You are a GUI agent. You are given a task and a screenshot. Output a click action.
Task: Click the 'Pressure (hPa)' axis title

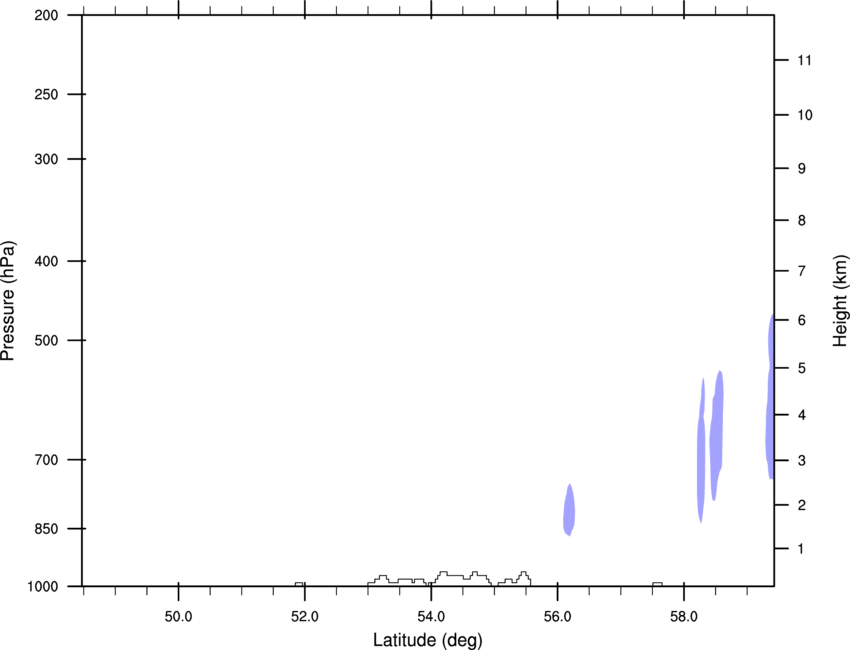pyautogui.click(x=8, y=301)
